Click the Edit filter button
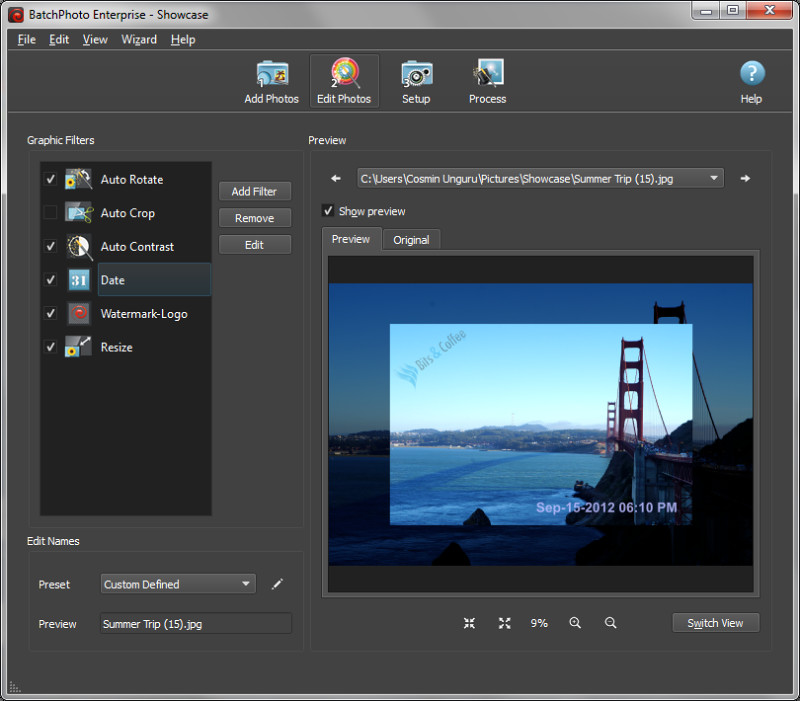 coord(255,245)
